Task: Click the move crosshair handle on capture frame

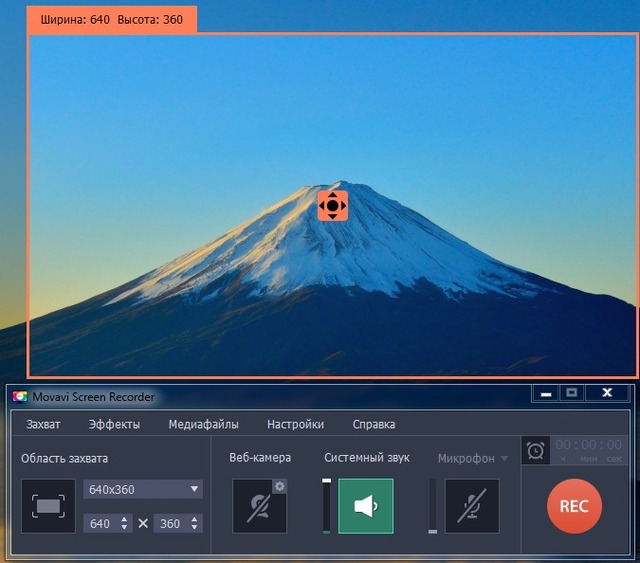Action: coord(333,205)
